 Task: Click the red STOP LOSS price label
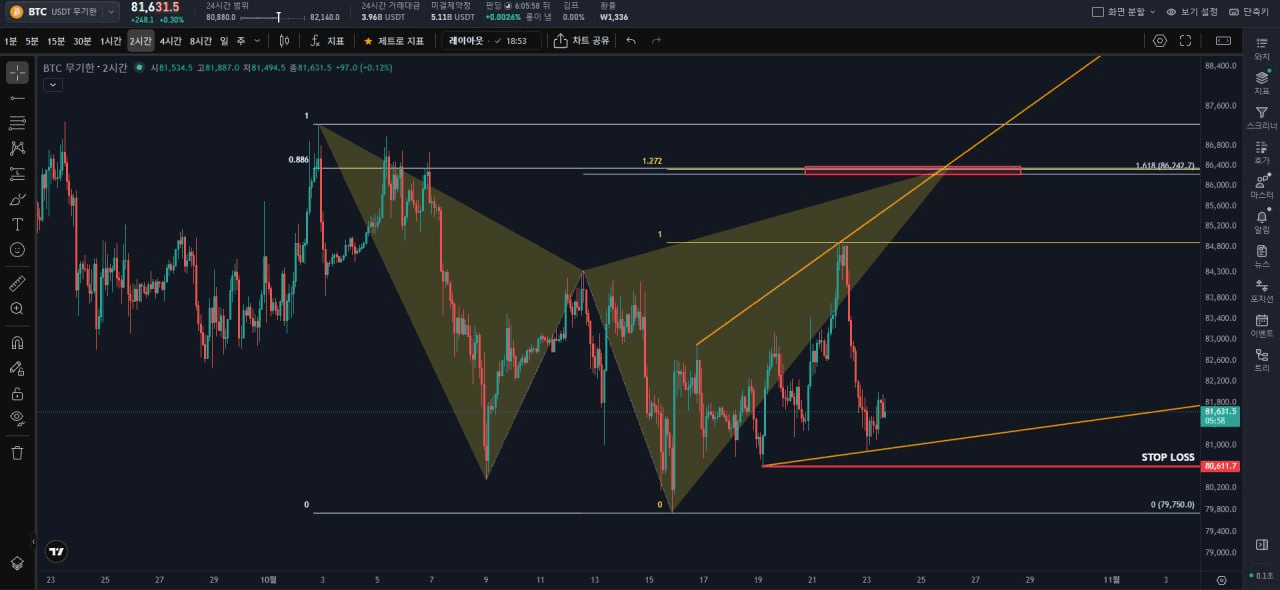point(1220,466)
